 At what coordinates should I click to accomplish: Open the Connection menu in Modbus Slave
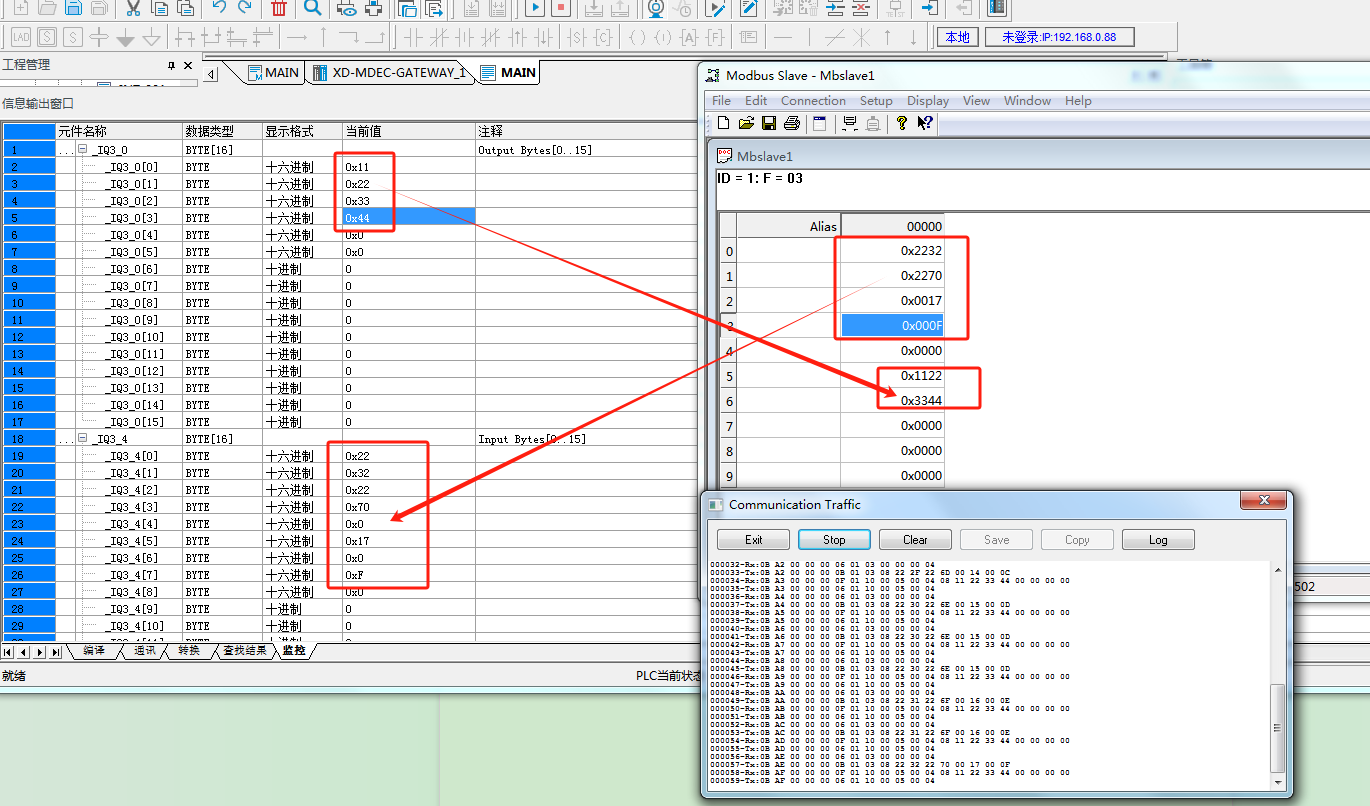[813, 101]
